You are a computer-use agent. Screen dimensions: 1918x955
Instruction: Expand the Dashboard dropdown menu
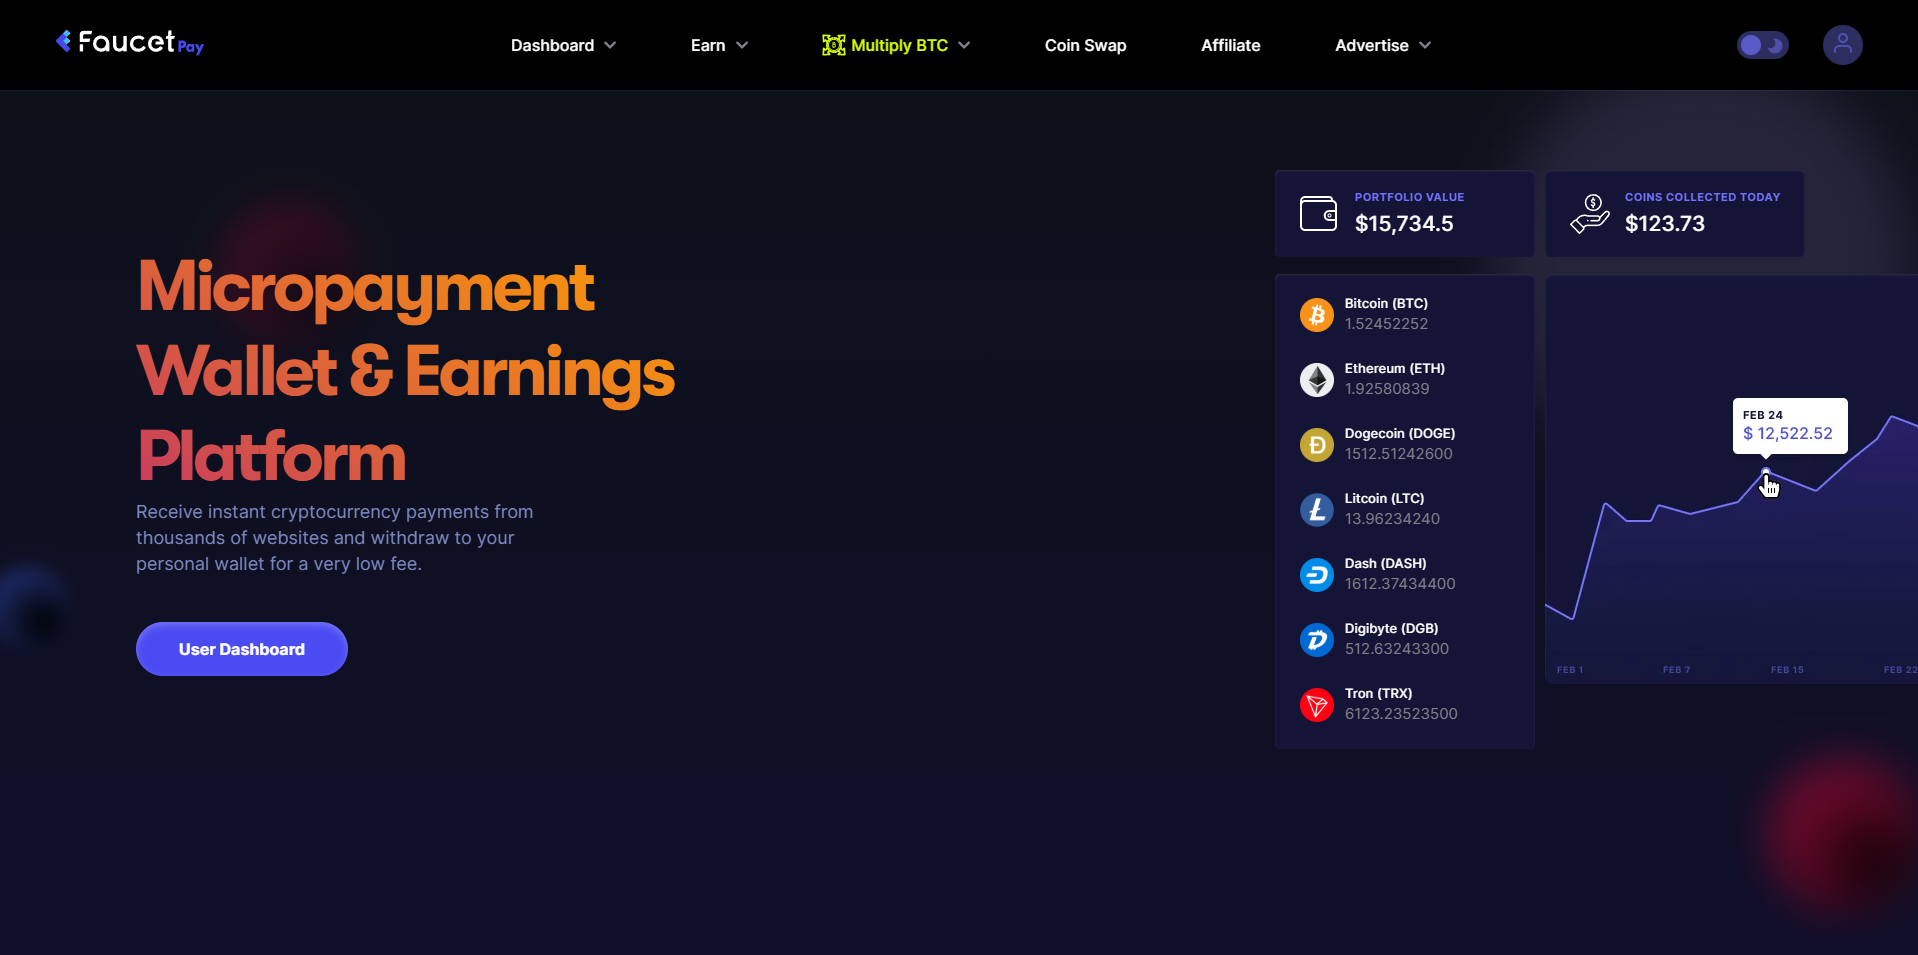[563, 45]
